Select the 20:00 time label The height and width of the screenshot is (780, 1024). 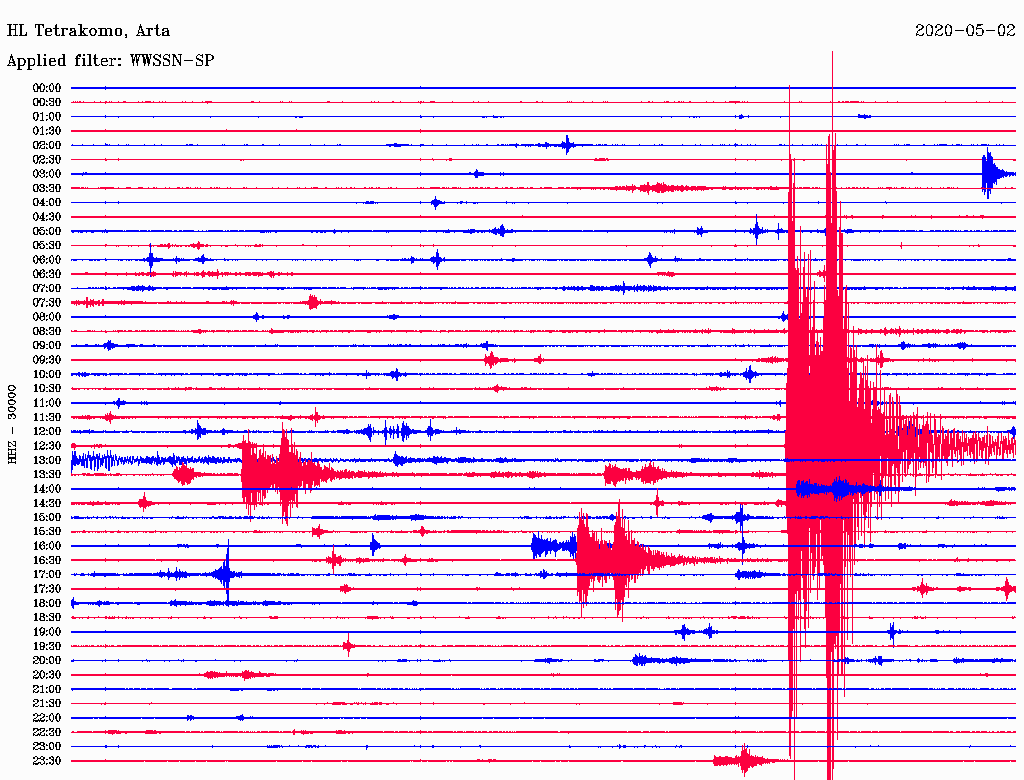coord(46,661)
